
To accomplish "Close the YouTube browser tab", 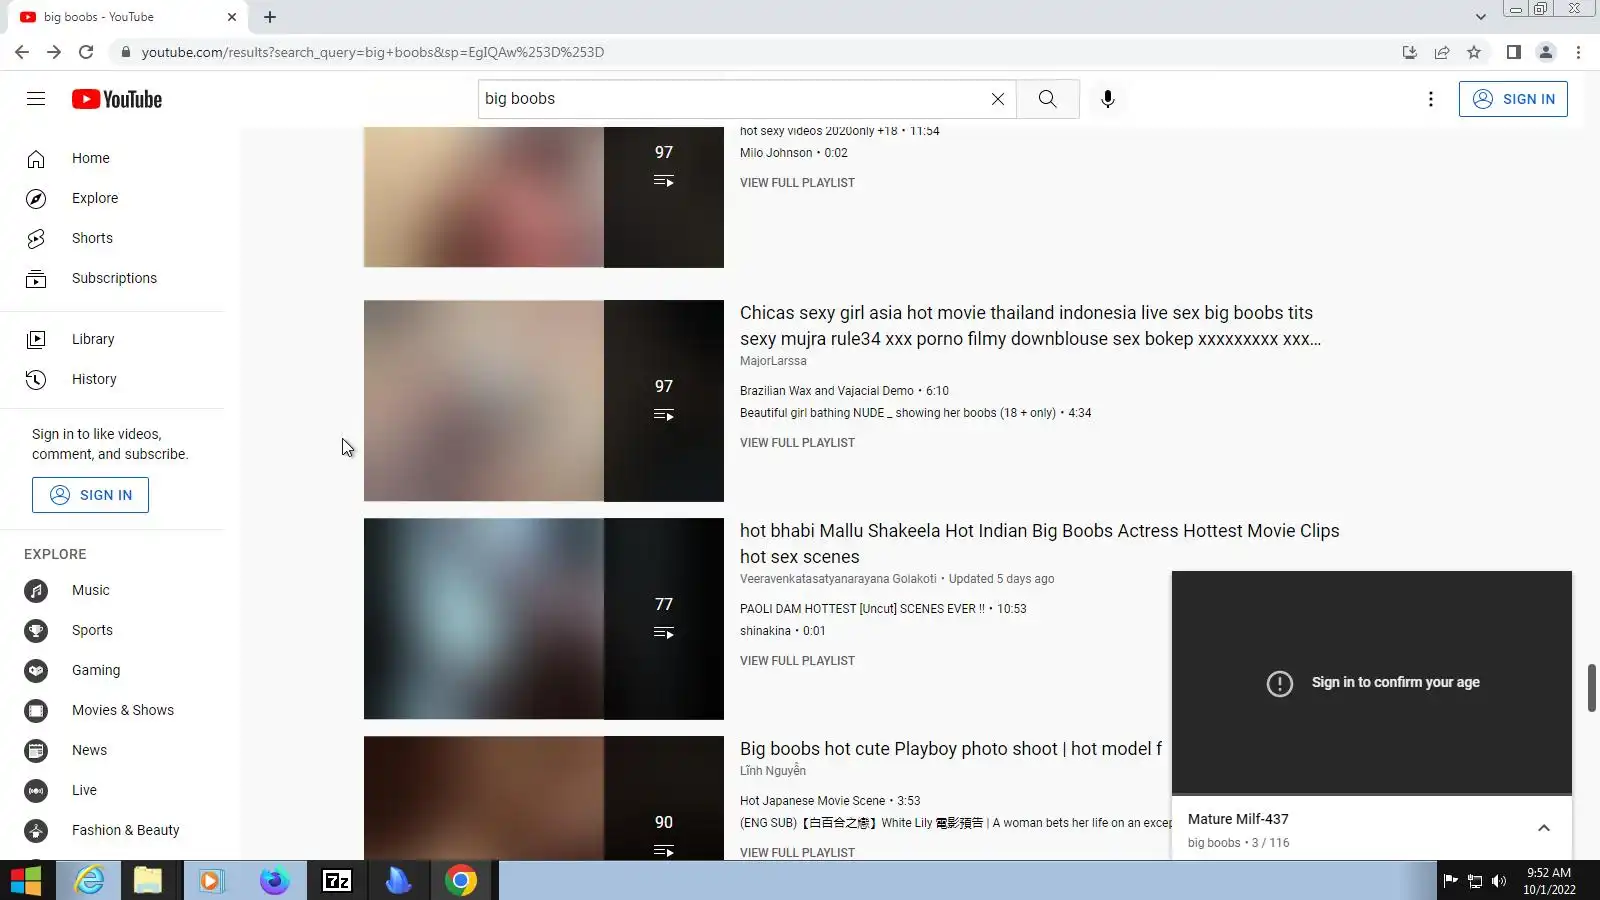I will click(232, 17).
